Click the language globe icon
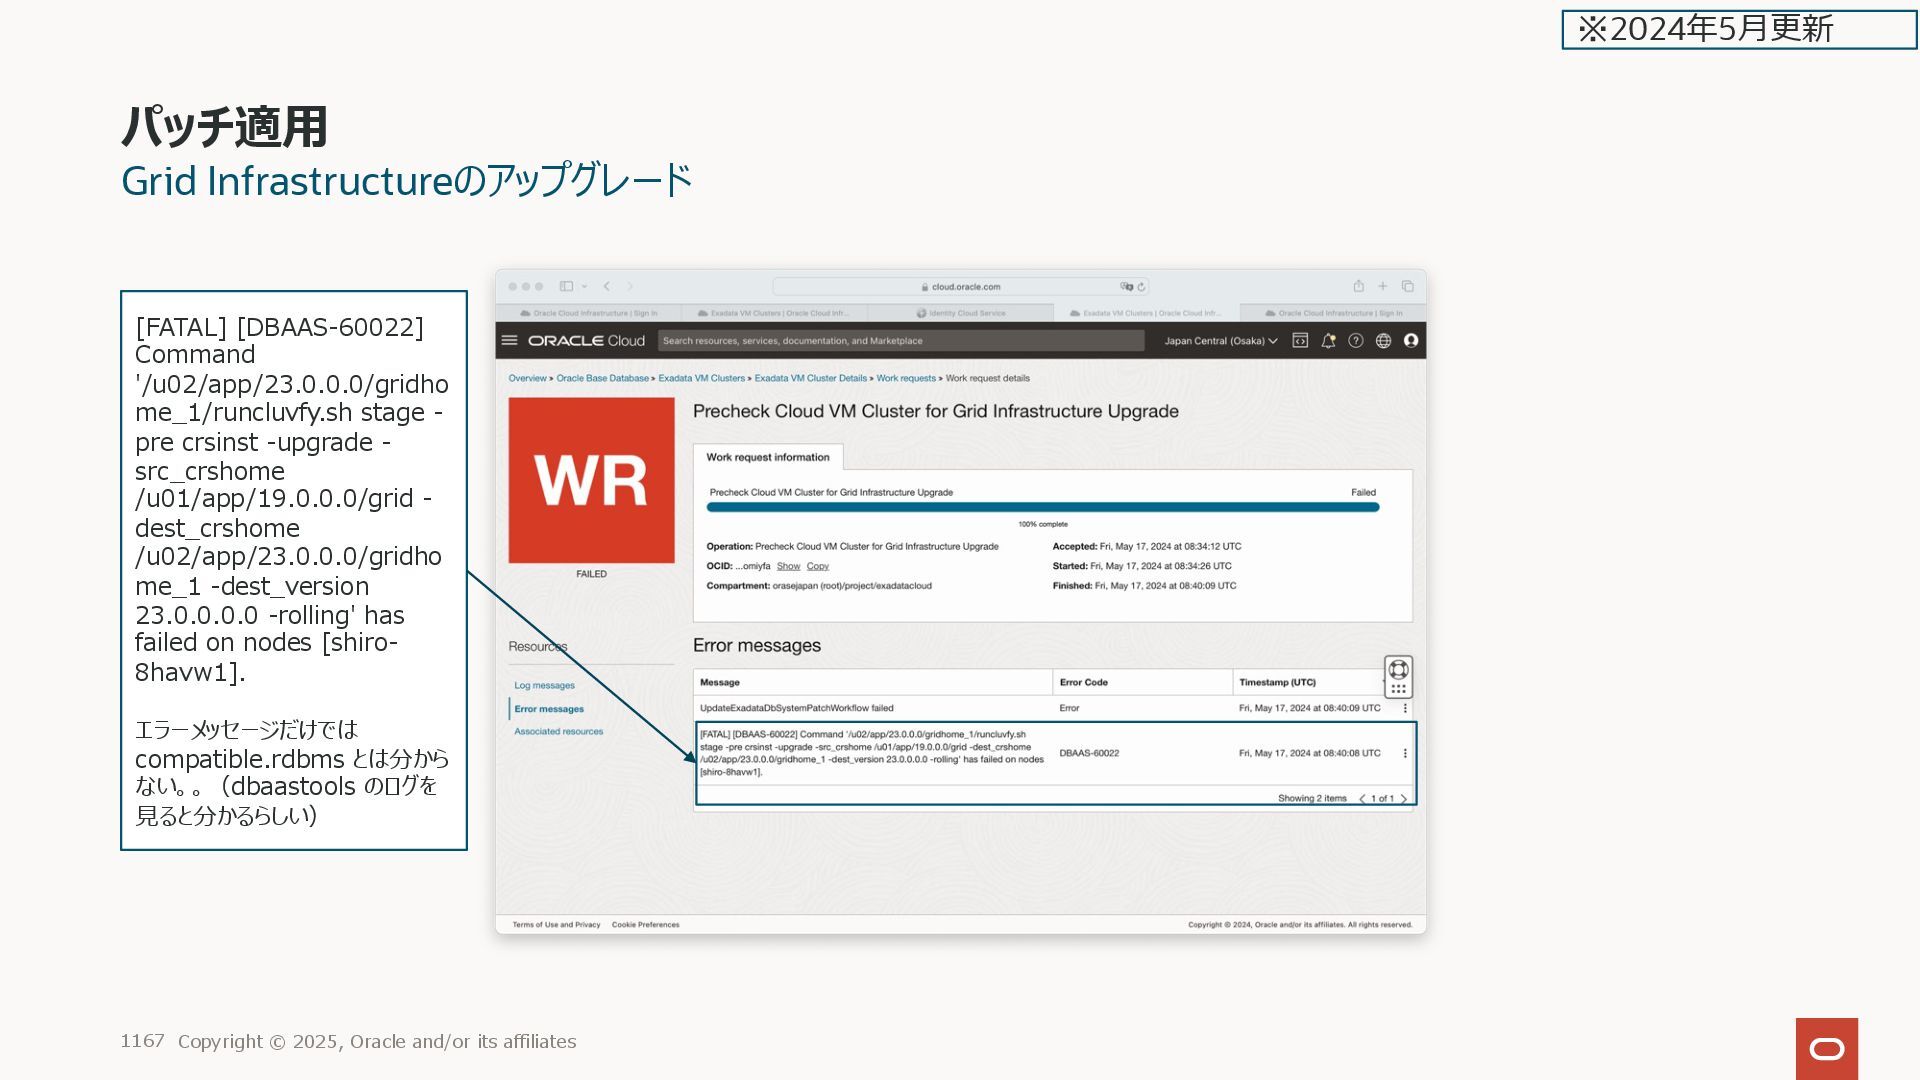This screenshot has width=1920, height=1080. [1383, 341]
